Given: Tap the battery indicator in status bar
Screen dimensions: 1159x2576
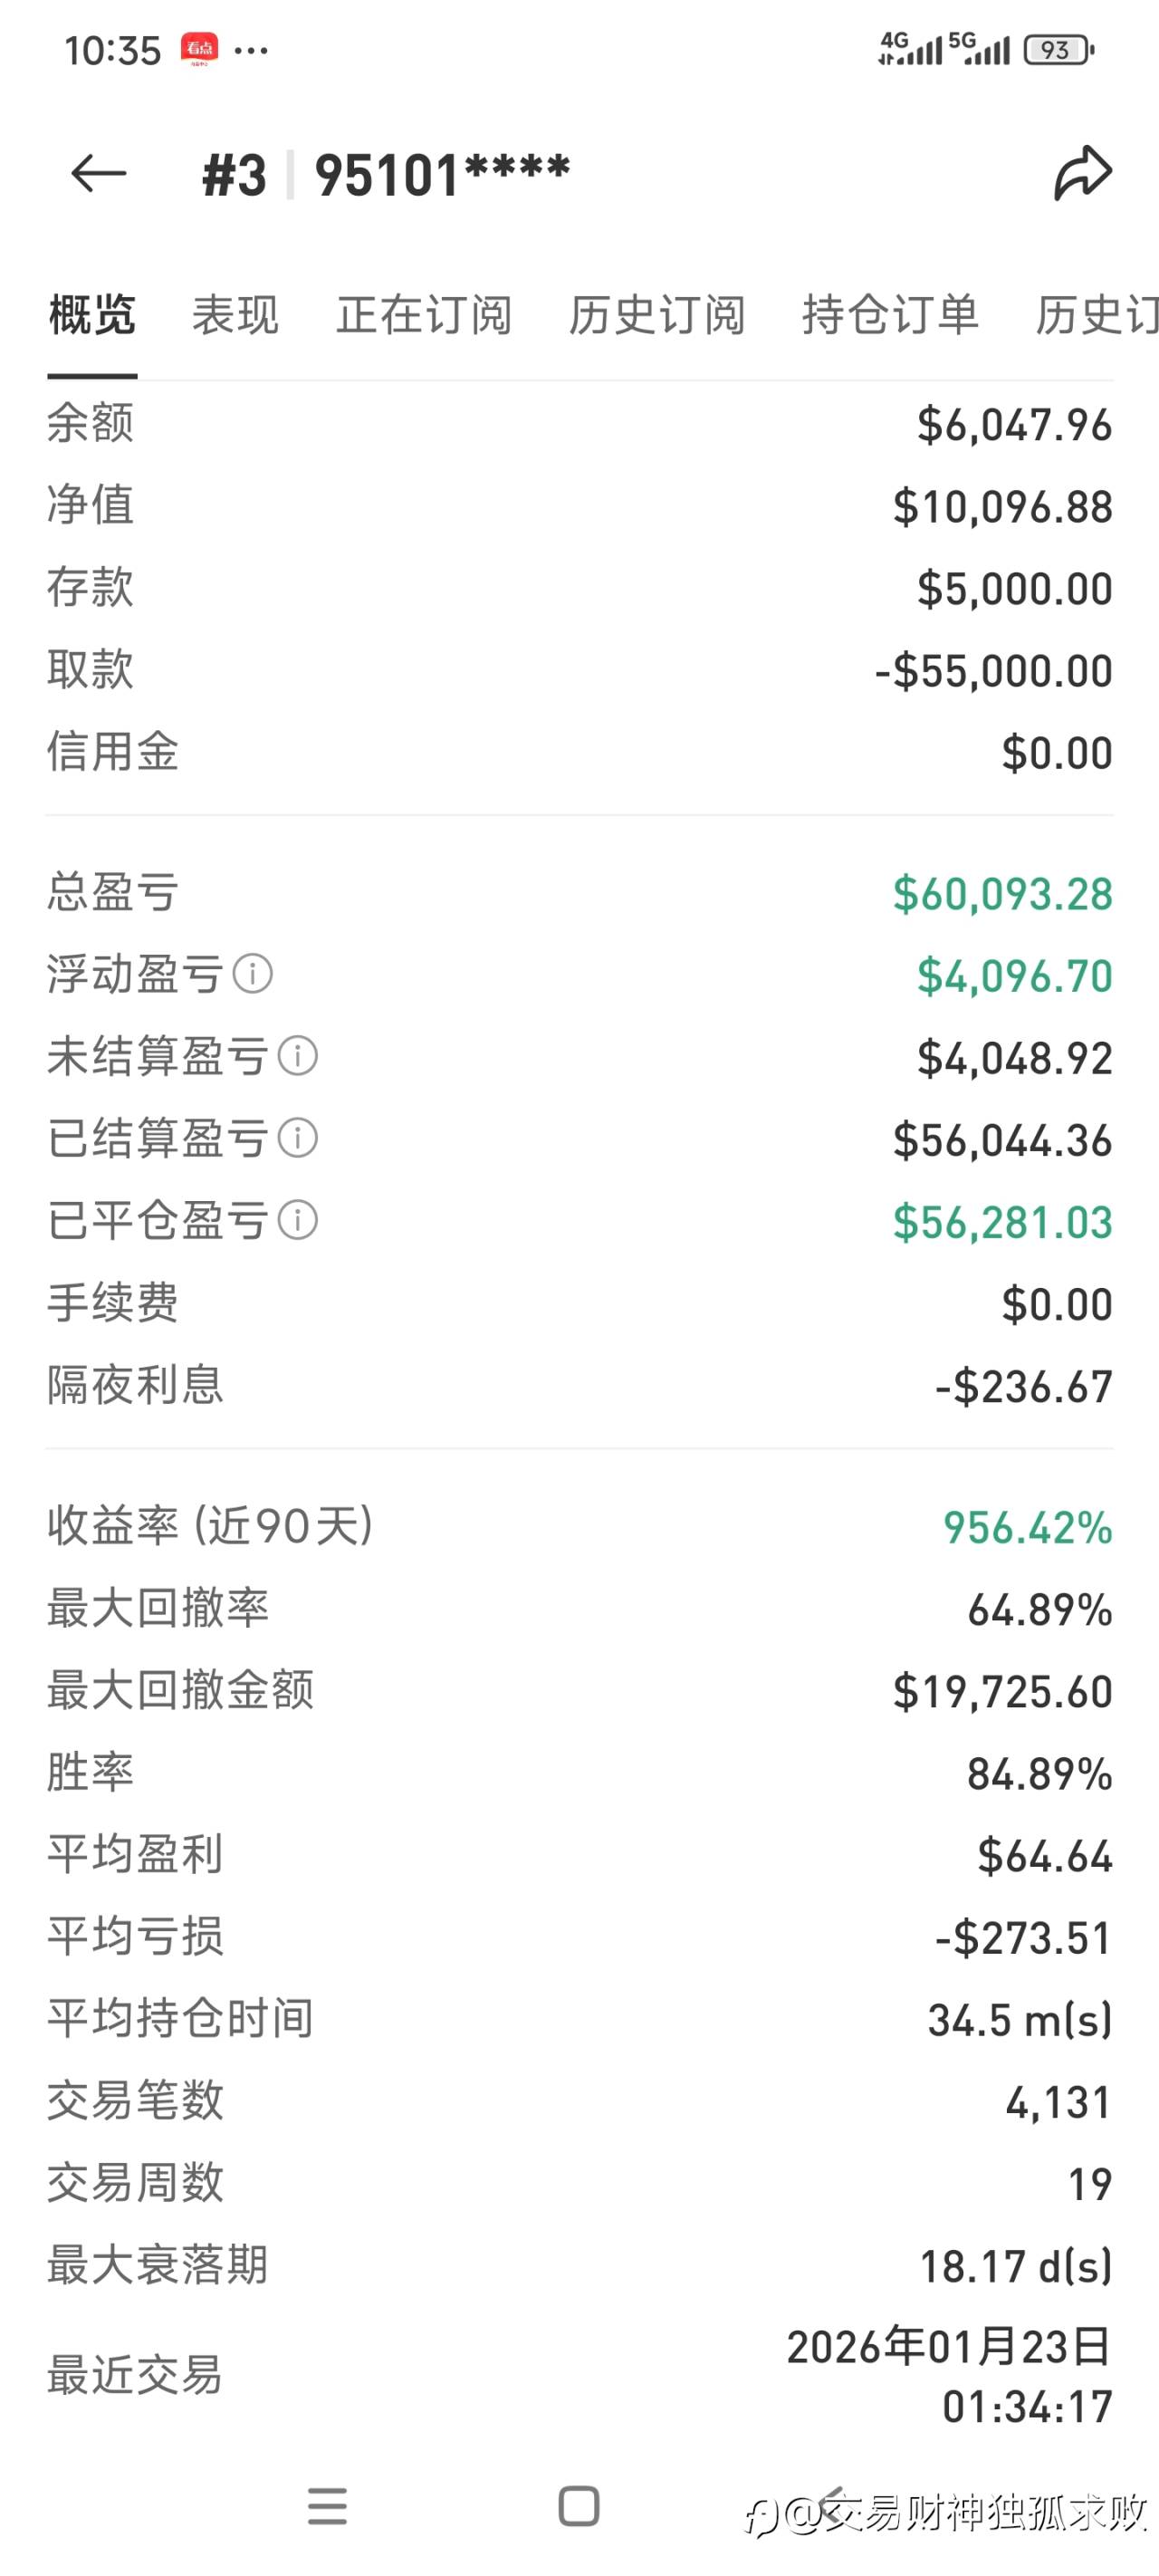Looking at the screenshot, I should (x=1057, y=49).
